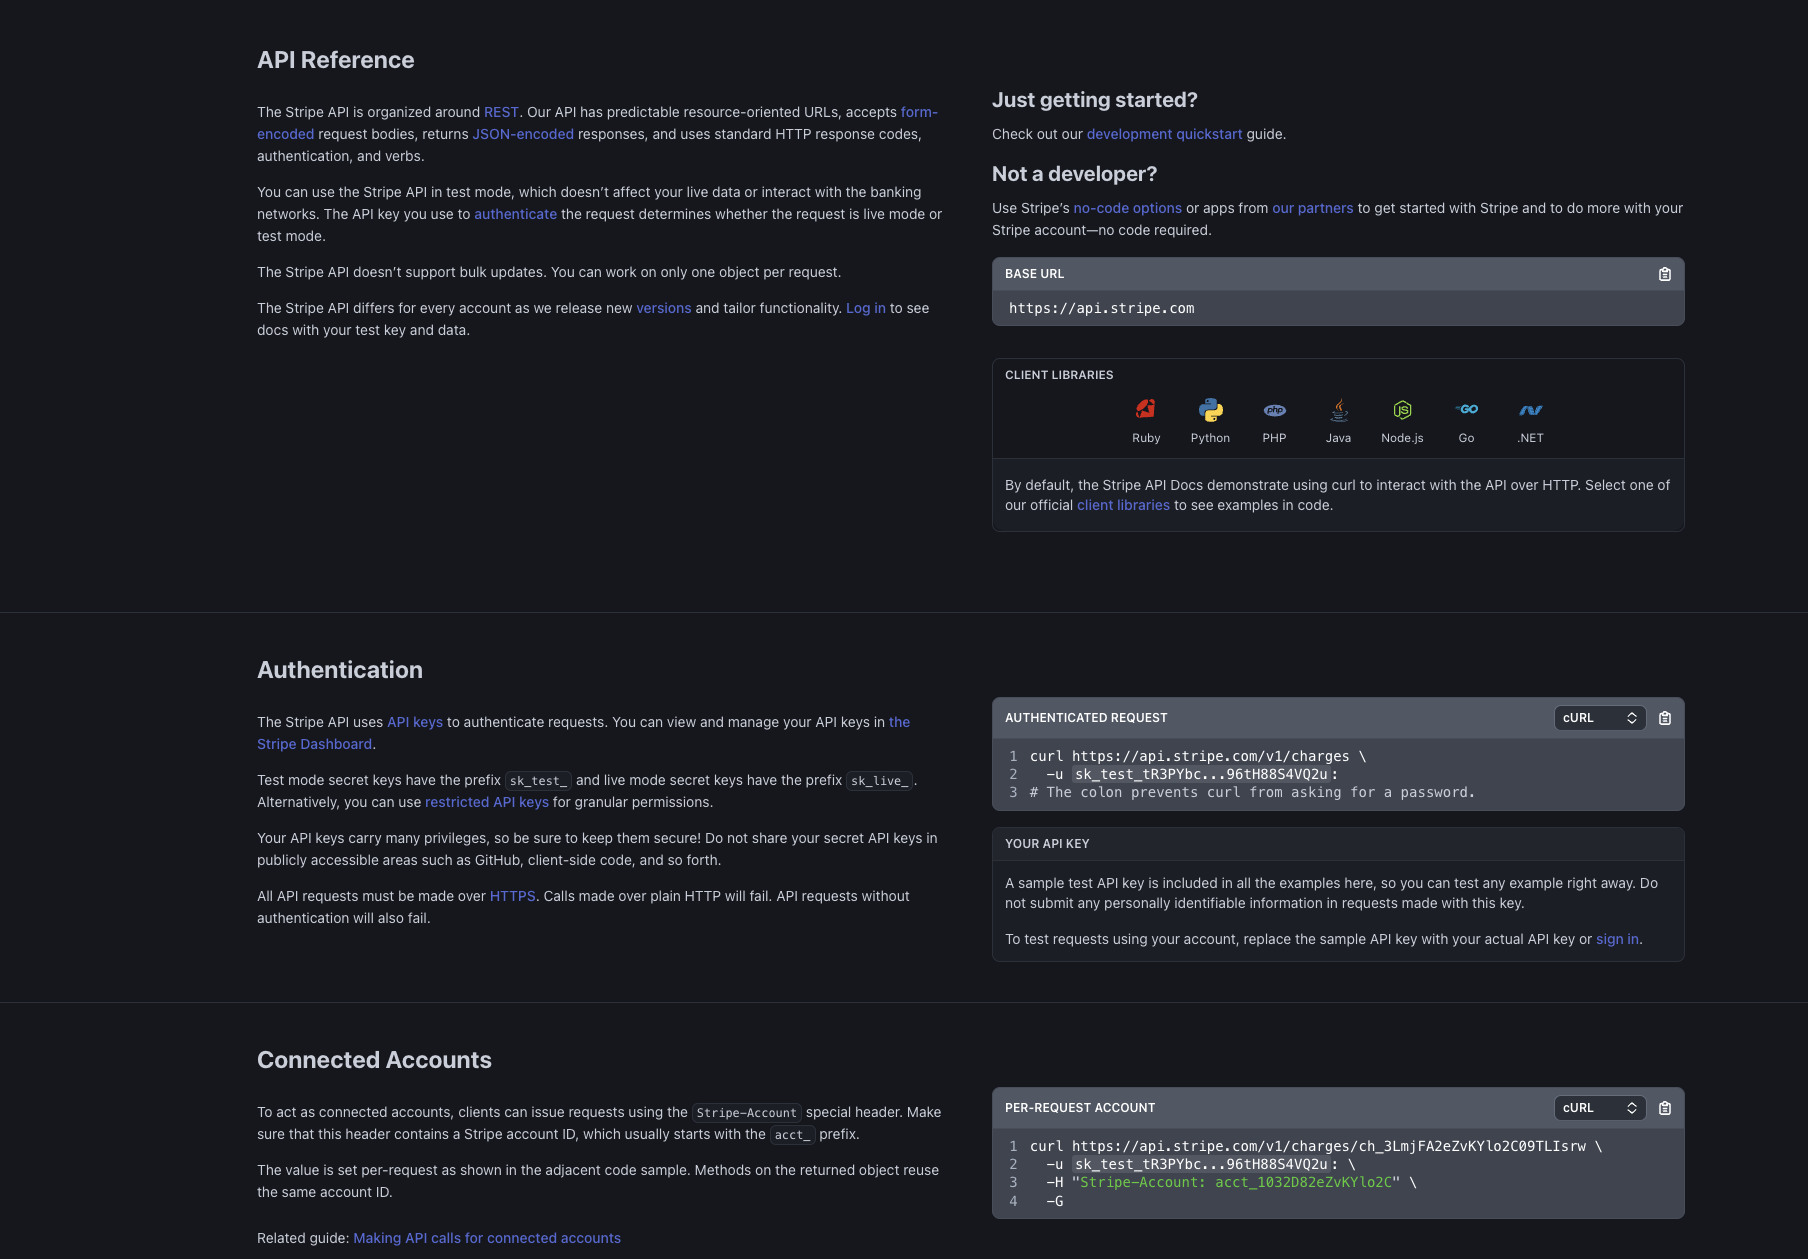Visit the Stripe Dashboard link
This screenshot has width=1808, height=1259.
[313, 743]
